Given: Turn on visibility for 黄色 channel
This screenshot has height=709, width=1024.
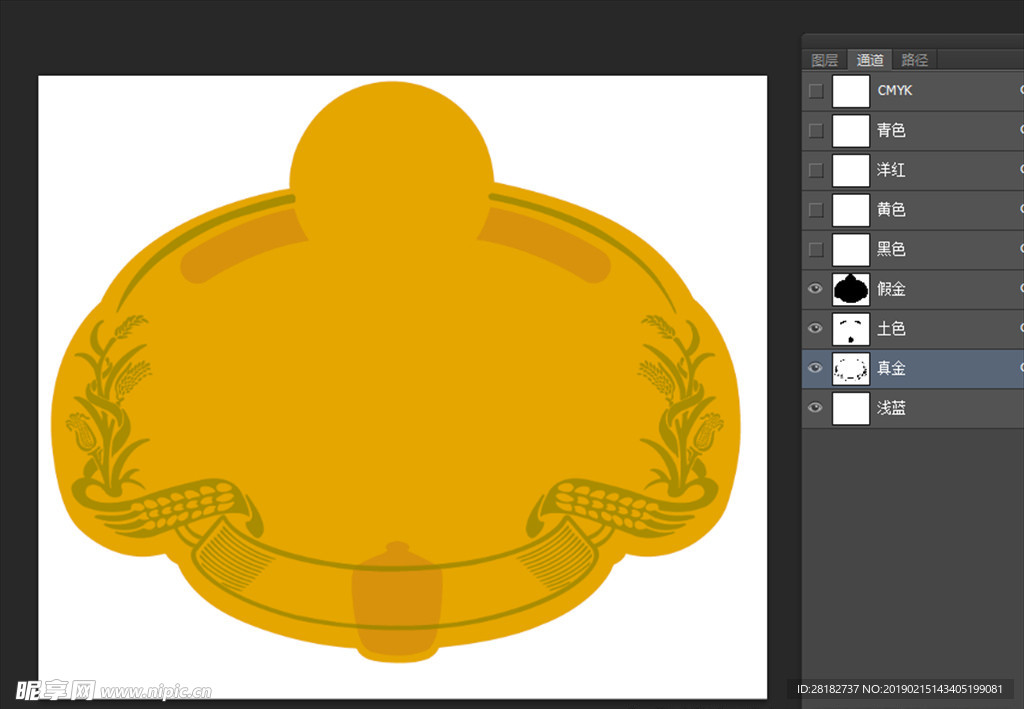Looking at the screenshot, I should [816, 210].
